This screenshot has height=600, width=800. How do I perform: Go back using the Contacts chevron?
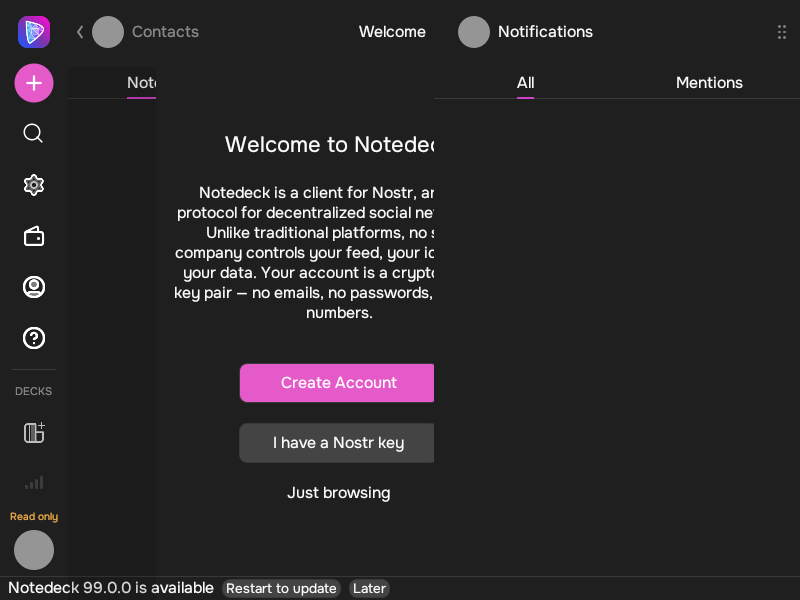[x=80, y=32]
